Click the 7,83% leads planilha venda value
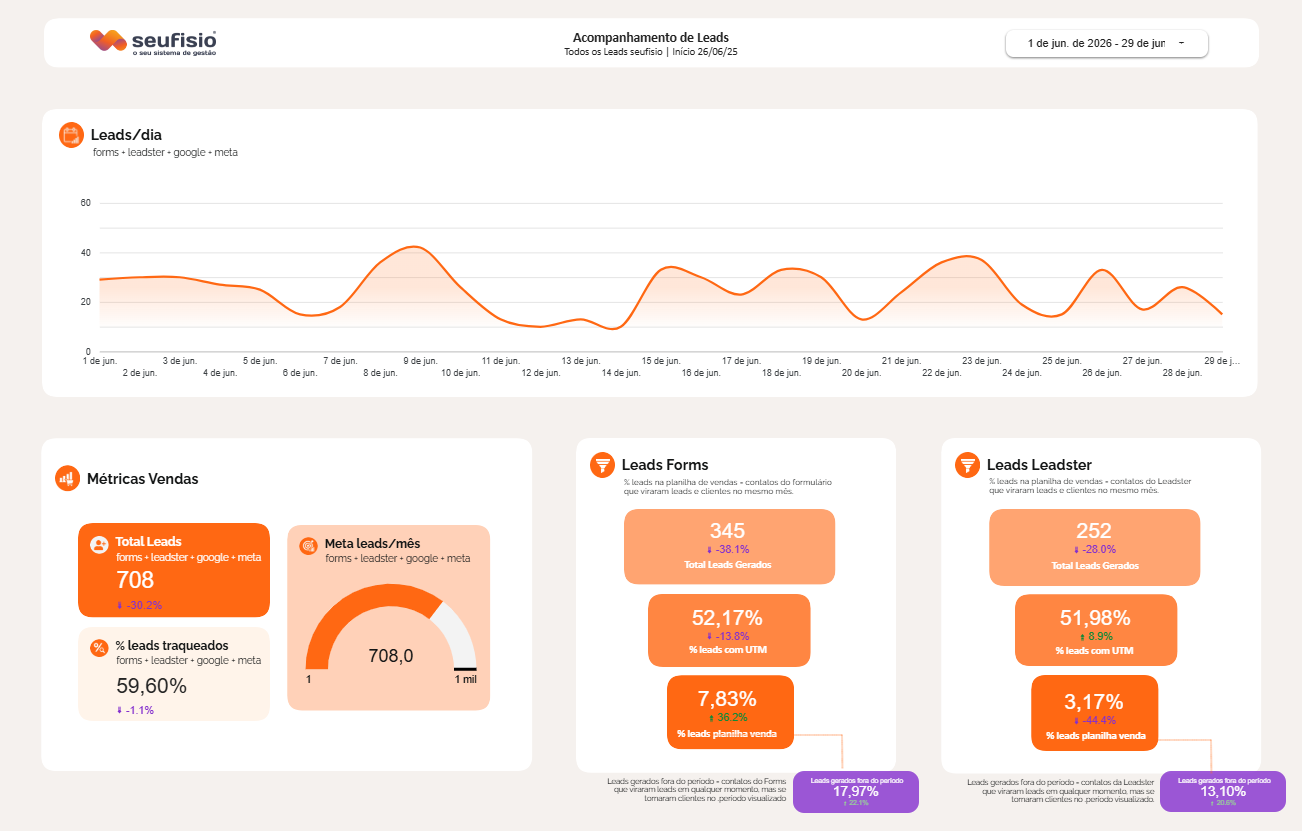This screenshot has width=1302, height=831. 728,699
